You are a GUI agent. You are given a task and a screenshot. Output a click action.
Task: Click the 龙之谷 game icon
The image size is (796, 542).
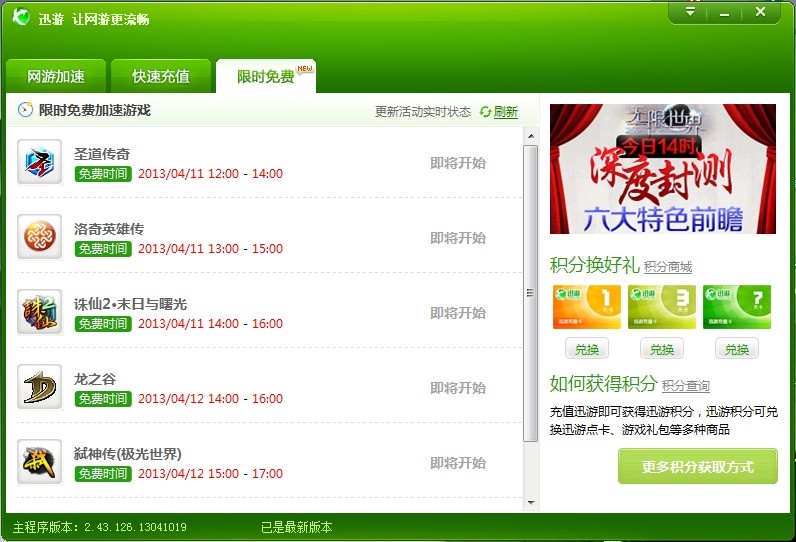pyautogui.click(x=40, y=387)
